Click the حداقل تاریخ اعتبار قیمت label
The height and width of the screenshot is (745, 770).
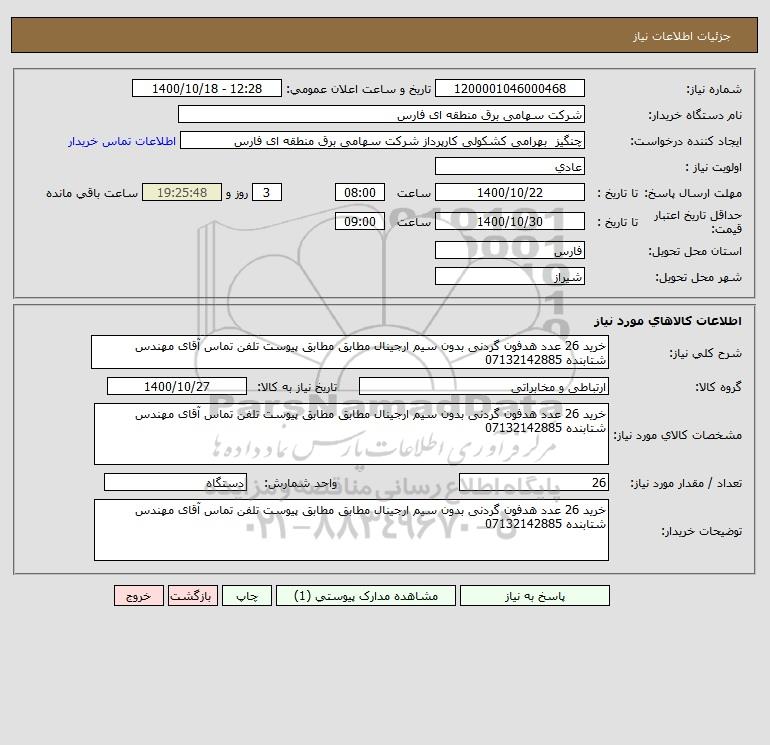coord(698,222)
